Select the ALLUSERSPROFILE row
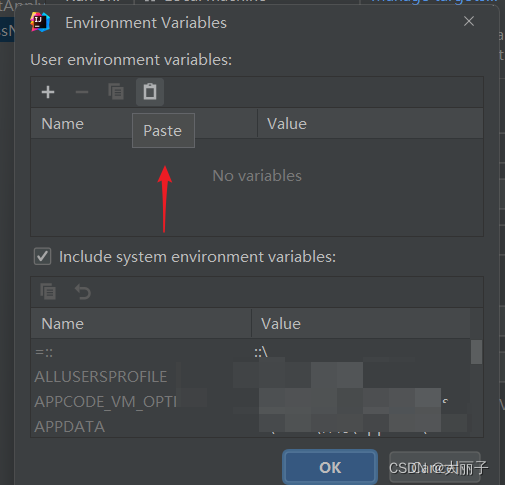Screen dimensions: 505x485 point(251,377)
